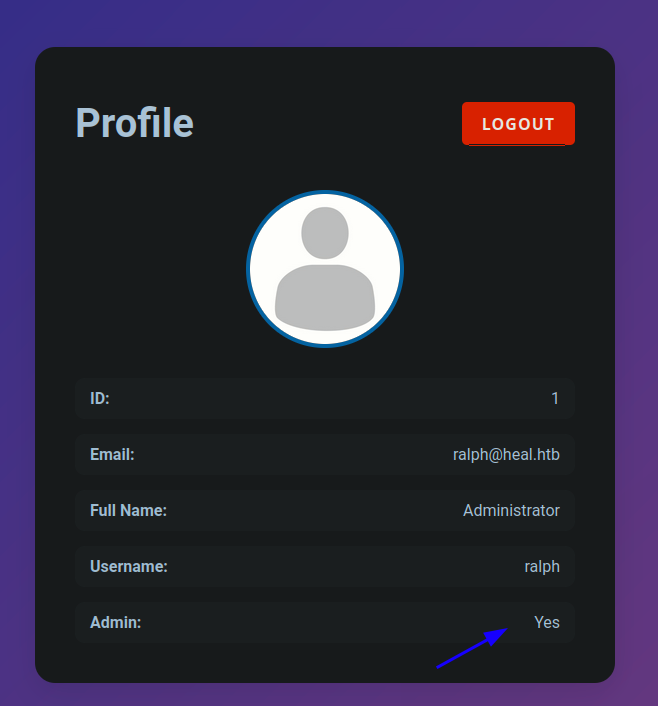Click the Yes admin status value
Screen dimensions: 658x706
click(x=547, y=622)
